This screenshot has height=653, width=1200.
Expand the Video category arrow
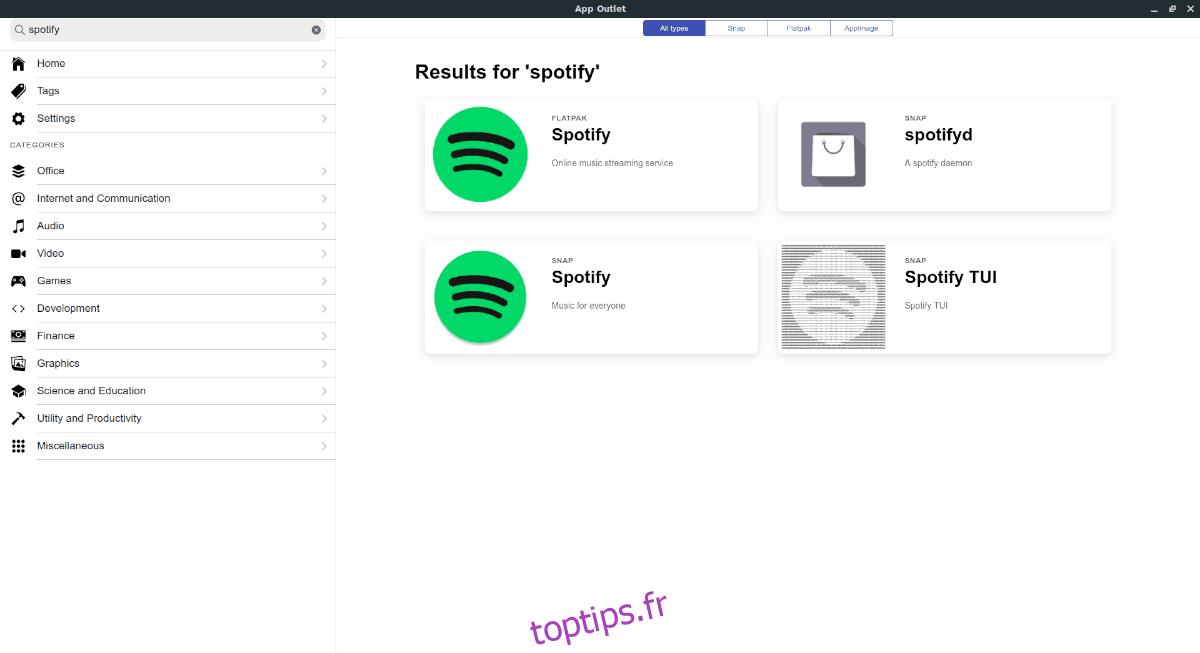[324, 253]
